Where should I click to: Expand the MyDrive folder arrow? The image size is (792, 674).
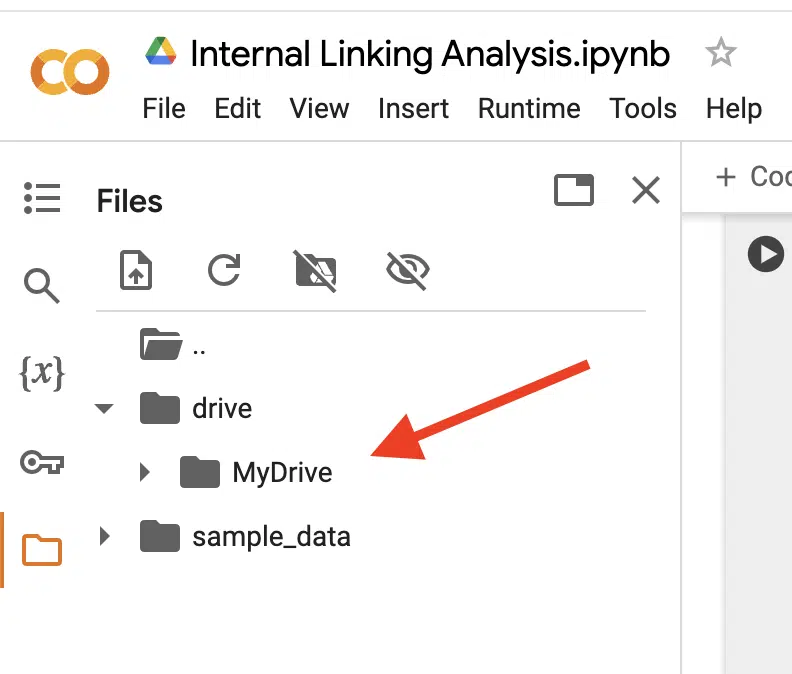[145, 472]
